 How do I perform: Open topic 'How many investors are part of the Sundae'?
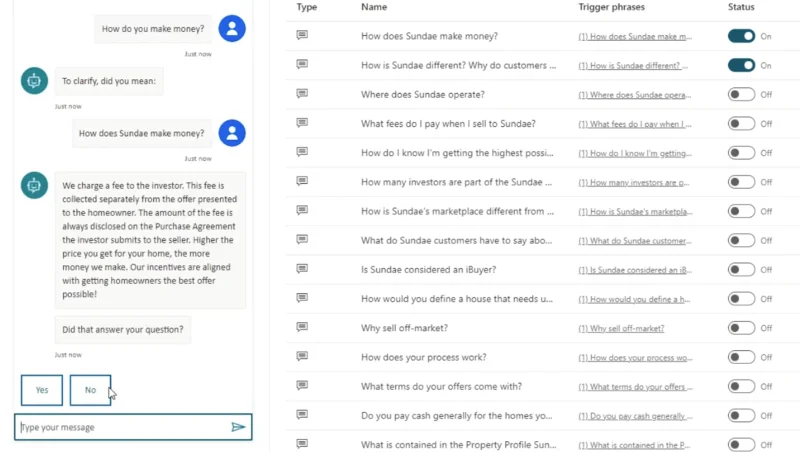457,182
